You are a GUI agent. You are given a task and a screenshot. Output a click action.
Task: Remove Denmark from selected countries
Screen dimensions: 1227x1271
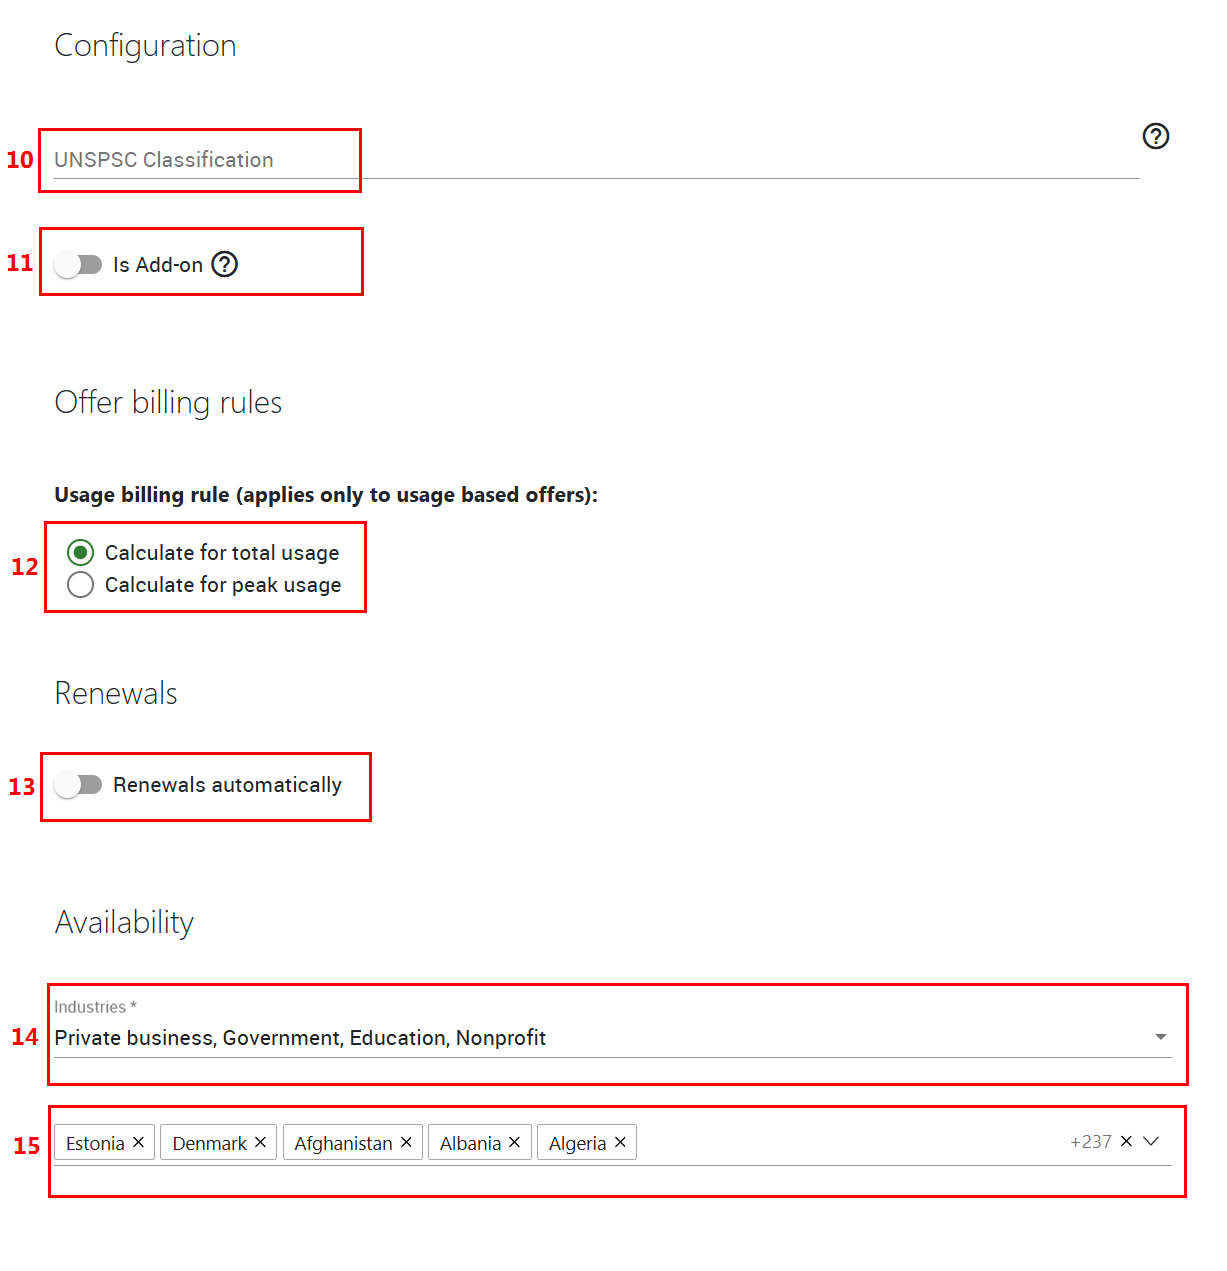tap(260, 1142)
